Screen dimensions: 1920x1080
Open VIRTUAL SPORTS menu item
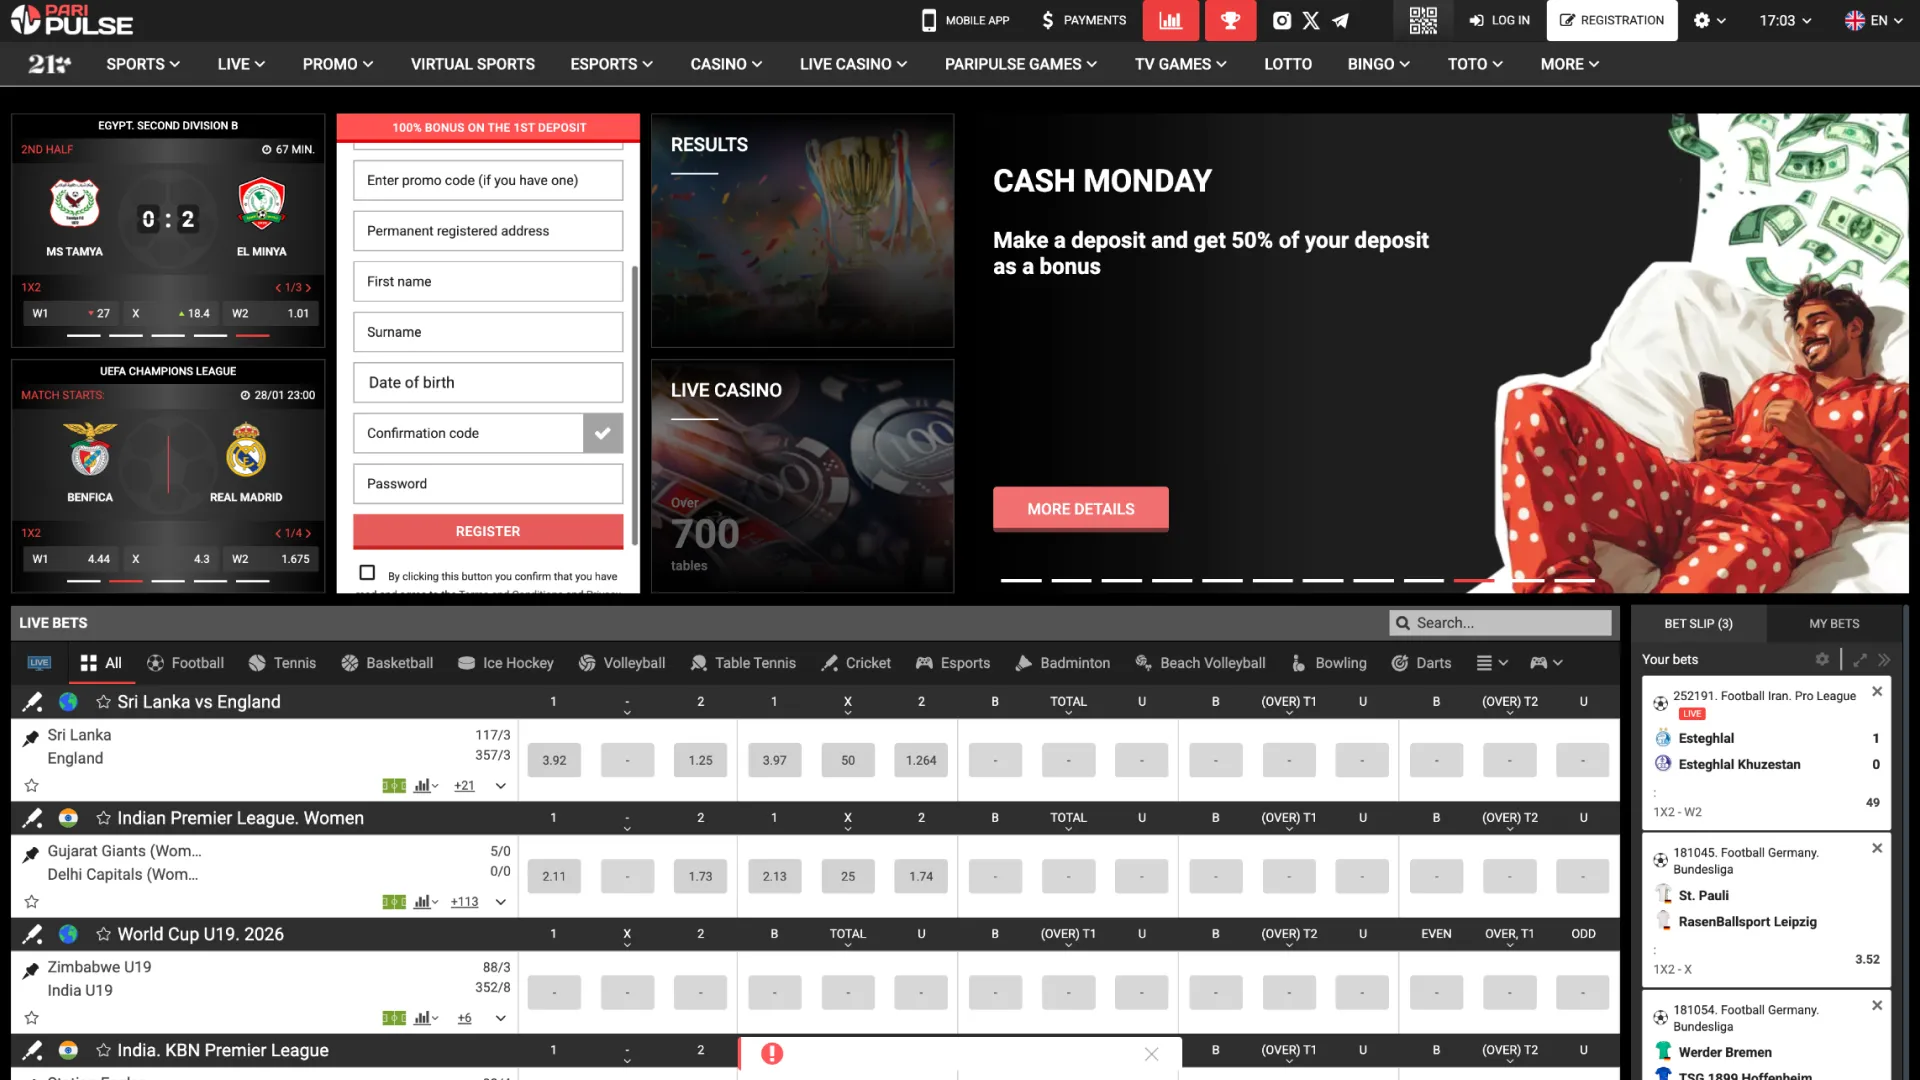point(473,64)
